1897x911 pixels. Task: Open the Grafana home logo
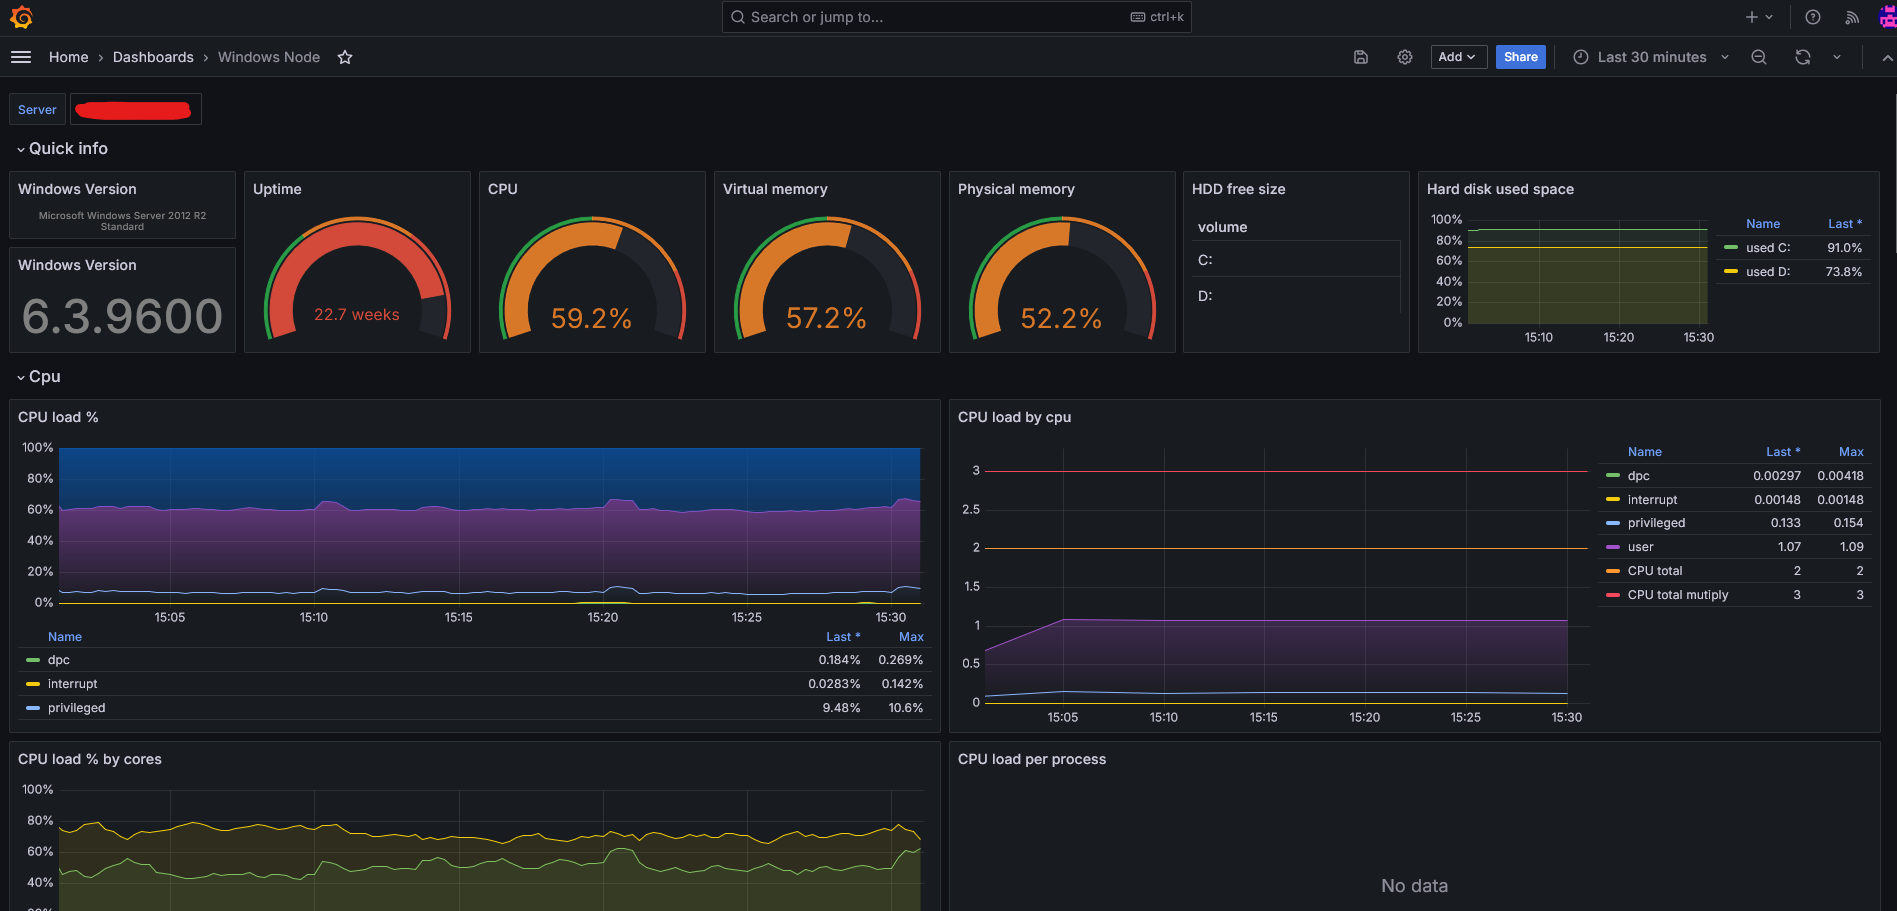(21, 17)
